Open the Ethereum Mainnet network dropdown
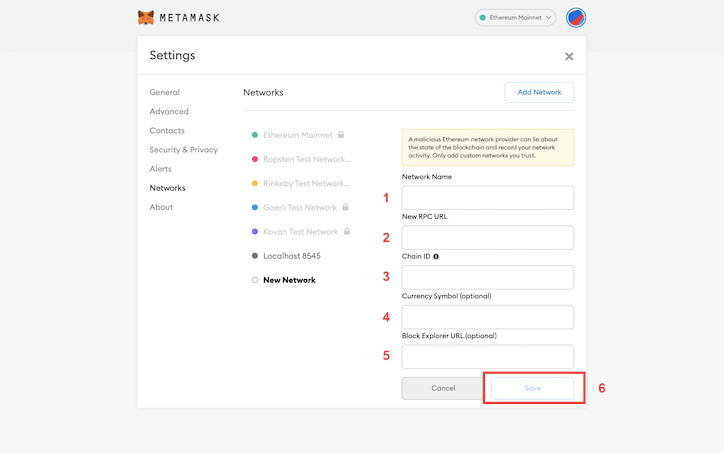Viewport: 724px width, 453px height. (516, 18)
